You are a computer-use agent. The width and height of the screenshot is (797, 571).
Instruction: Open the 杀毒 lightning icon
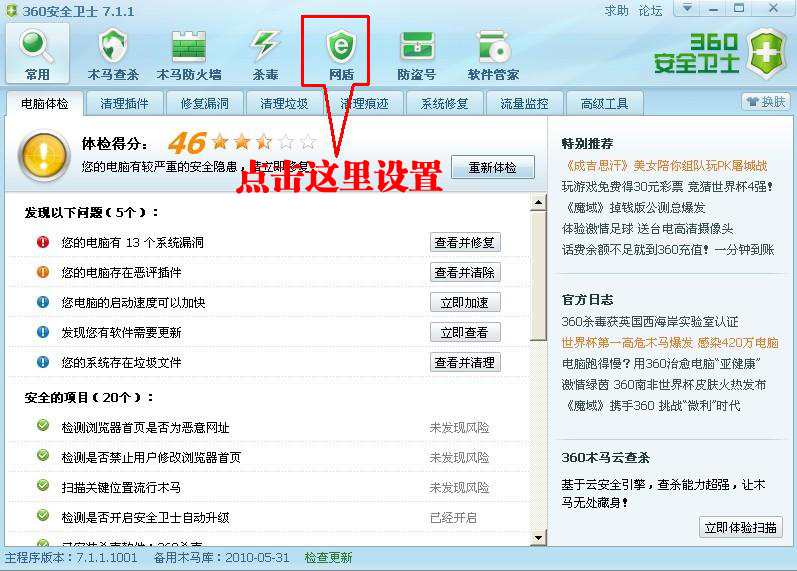tap(265, 54)
